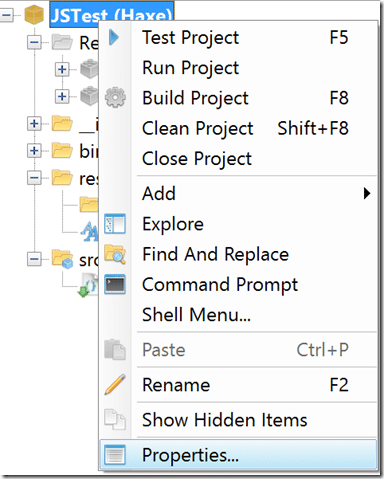384x479 pixels.
Task: Click the Show Hidden Items icon
Action: tap(115, 420)
